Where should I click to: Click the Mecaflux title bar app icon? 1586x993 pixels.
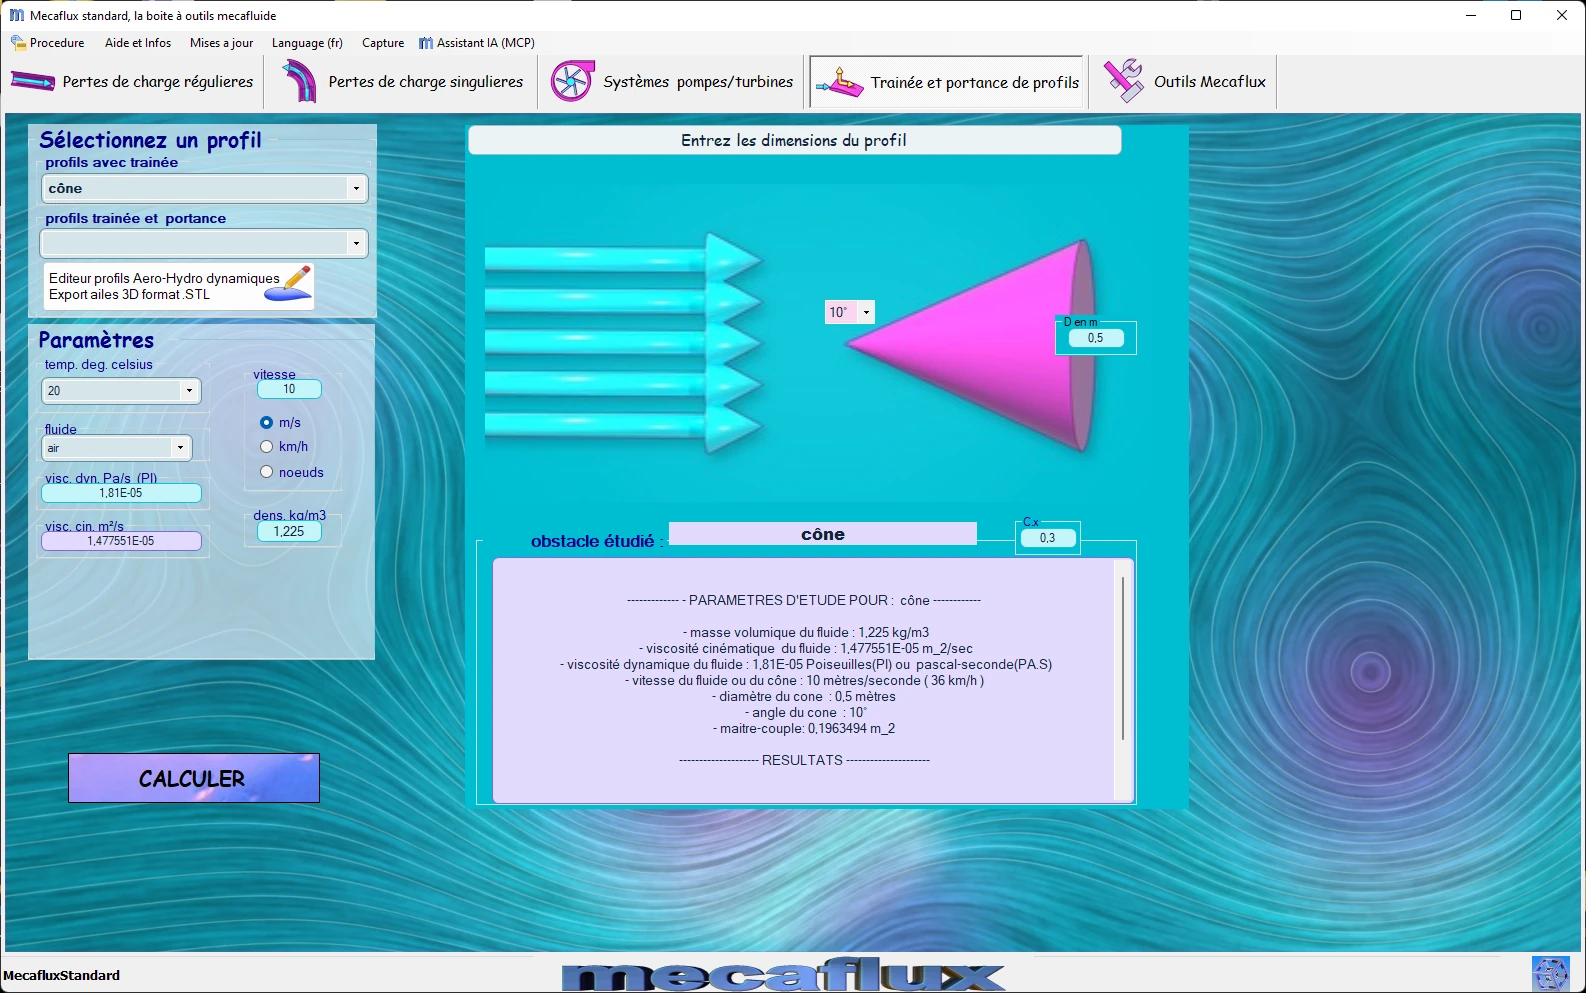[x=16, y=15]
